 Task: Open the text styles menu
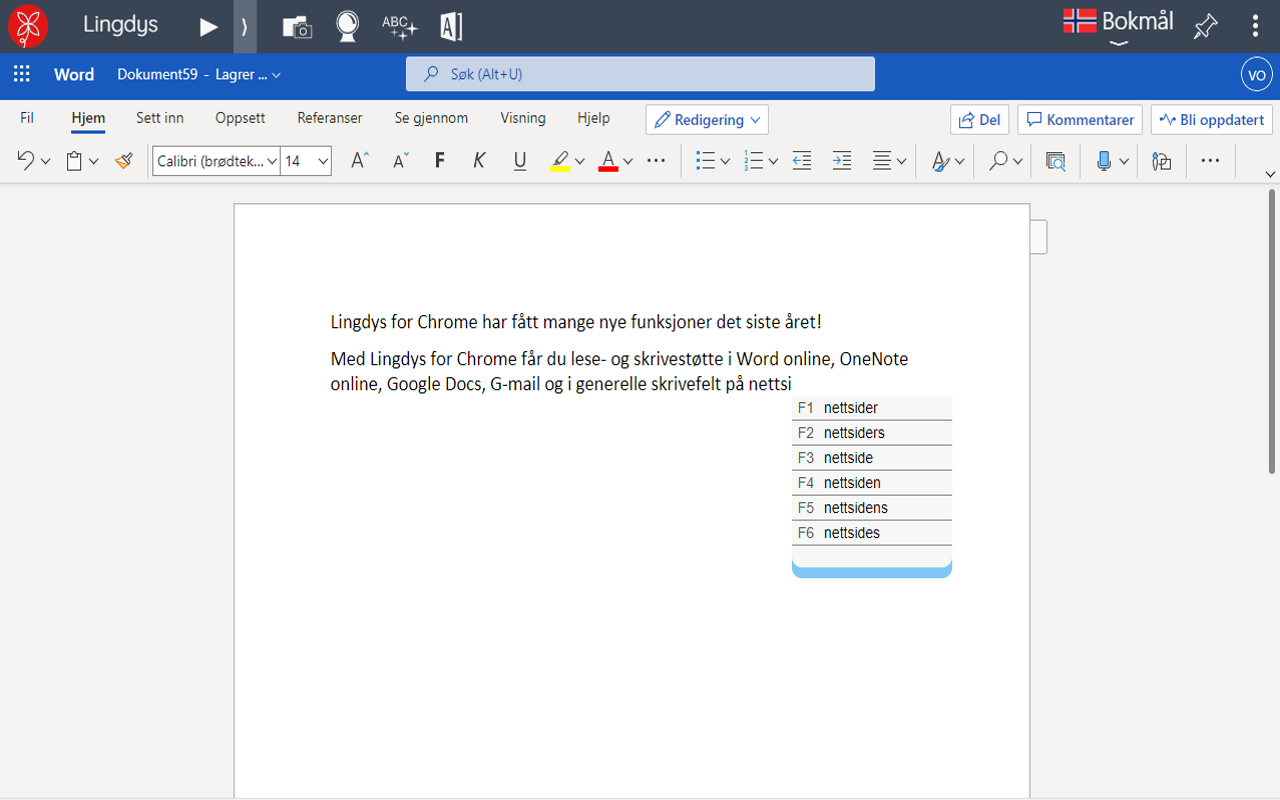948,160
